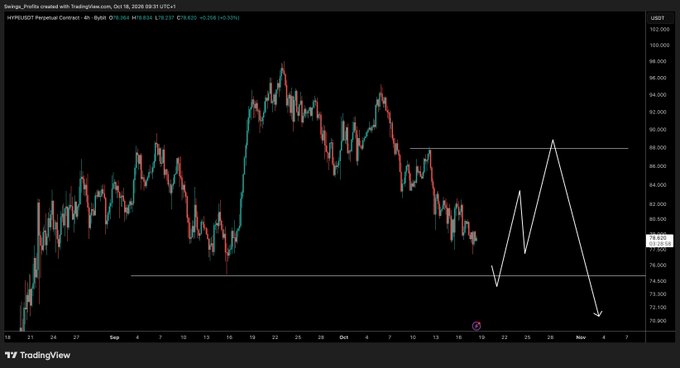Viewport: 680px width, 368px height.
Task: Click the current price label 78.620
Action: [659, 241]
